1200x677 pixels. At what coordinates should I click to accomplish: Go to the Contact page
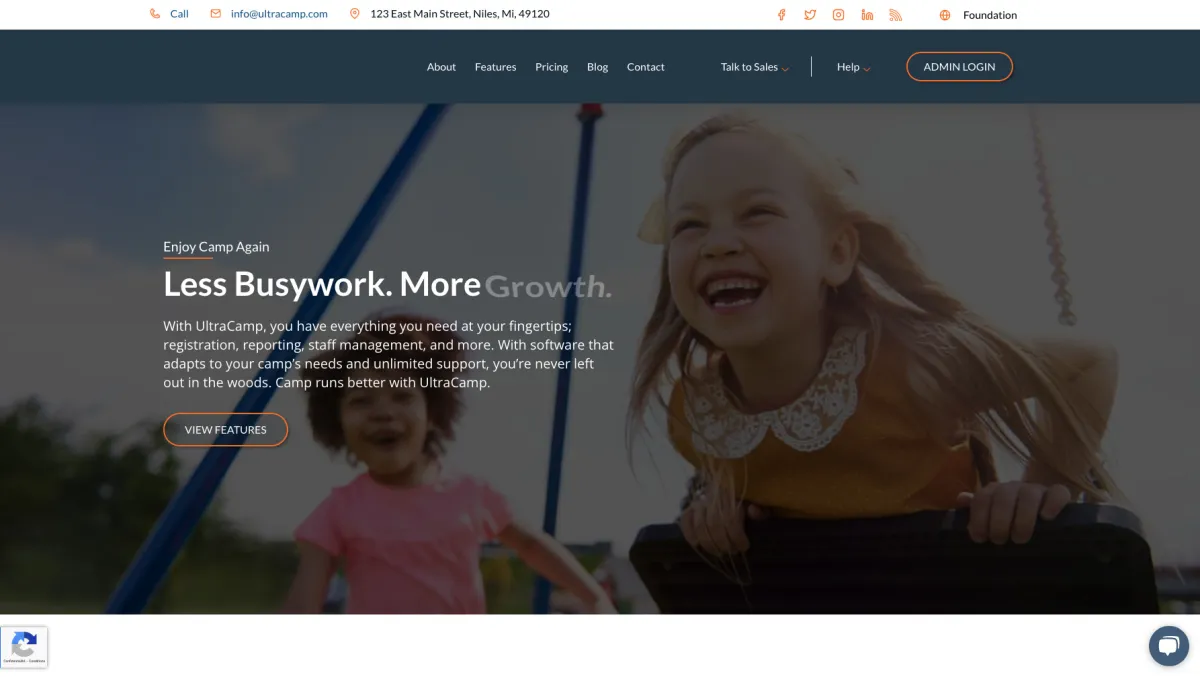tap(645, 67)
